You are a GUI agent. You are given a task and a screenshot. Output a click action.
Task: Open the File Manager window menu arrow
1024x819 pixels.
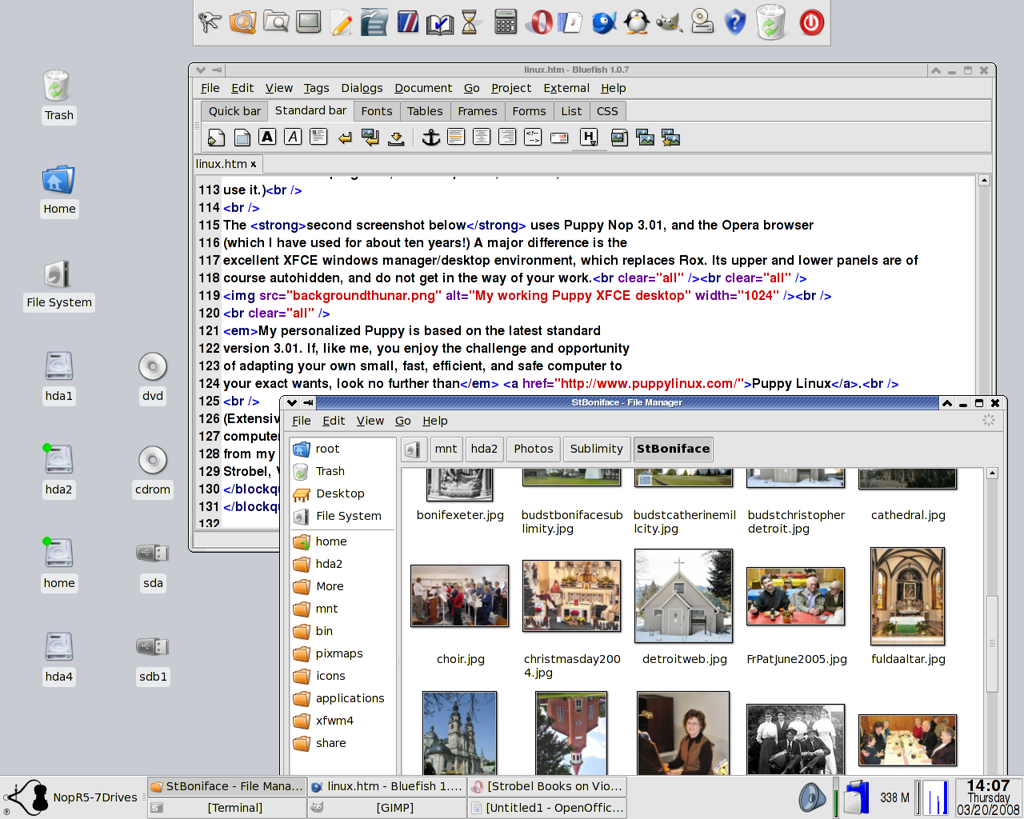tap(292, 403)
